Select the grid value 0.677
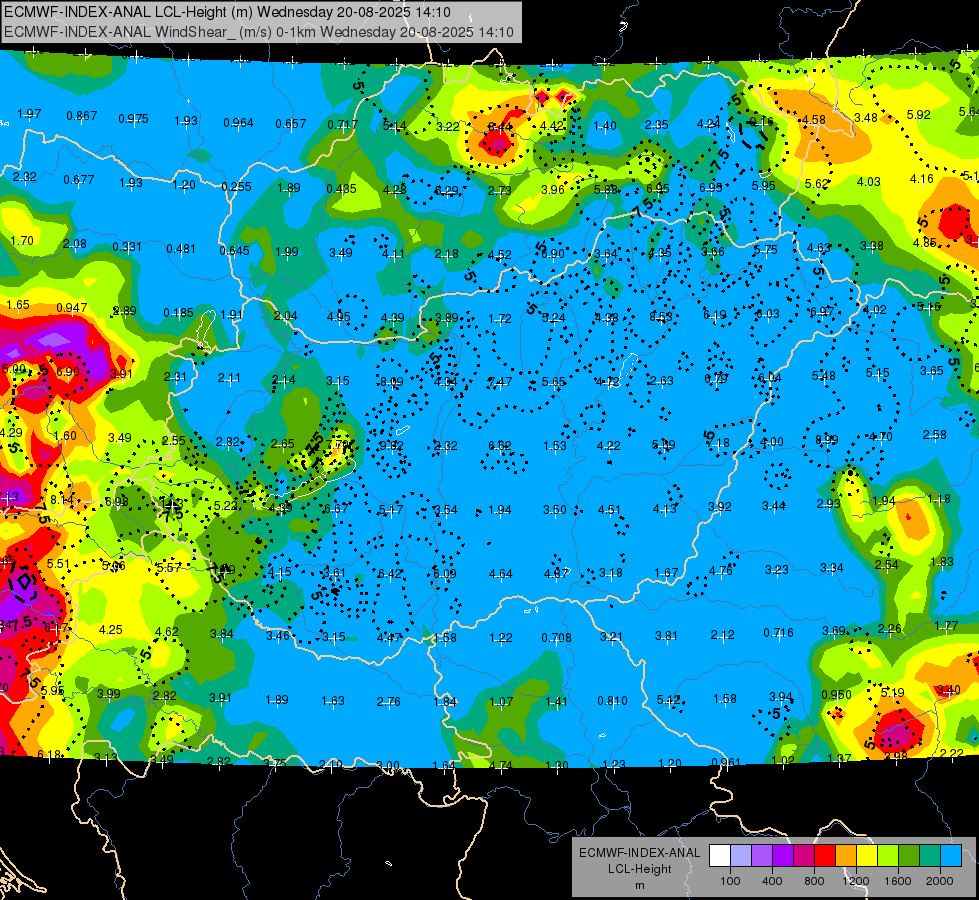 pyautogui.click(x=79, y=180)
